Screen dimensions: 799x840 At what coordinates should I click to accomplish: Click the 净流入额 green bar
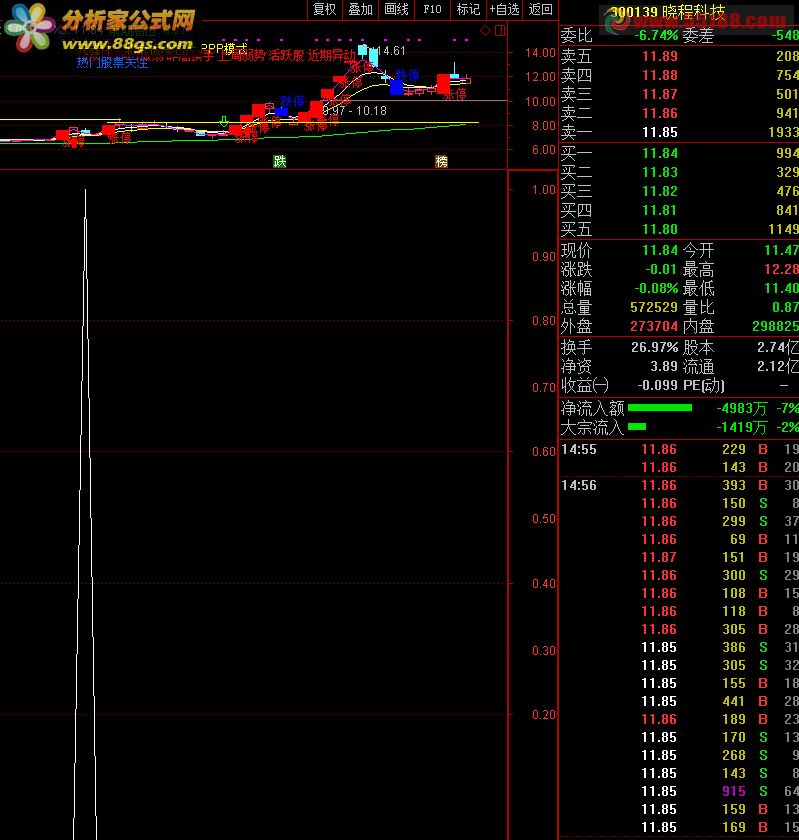660,408
